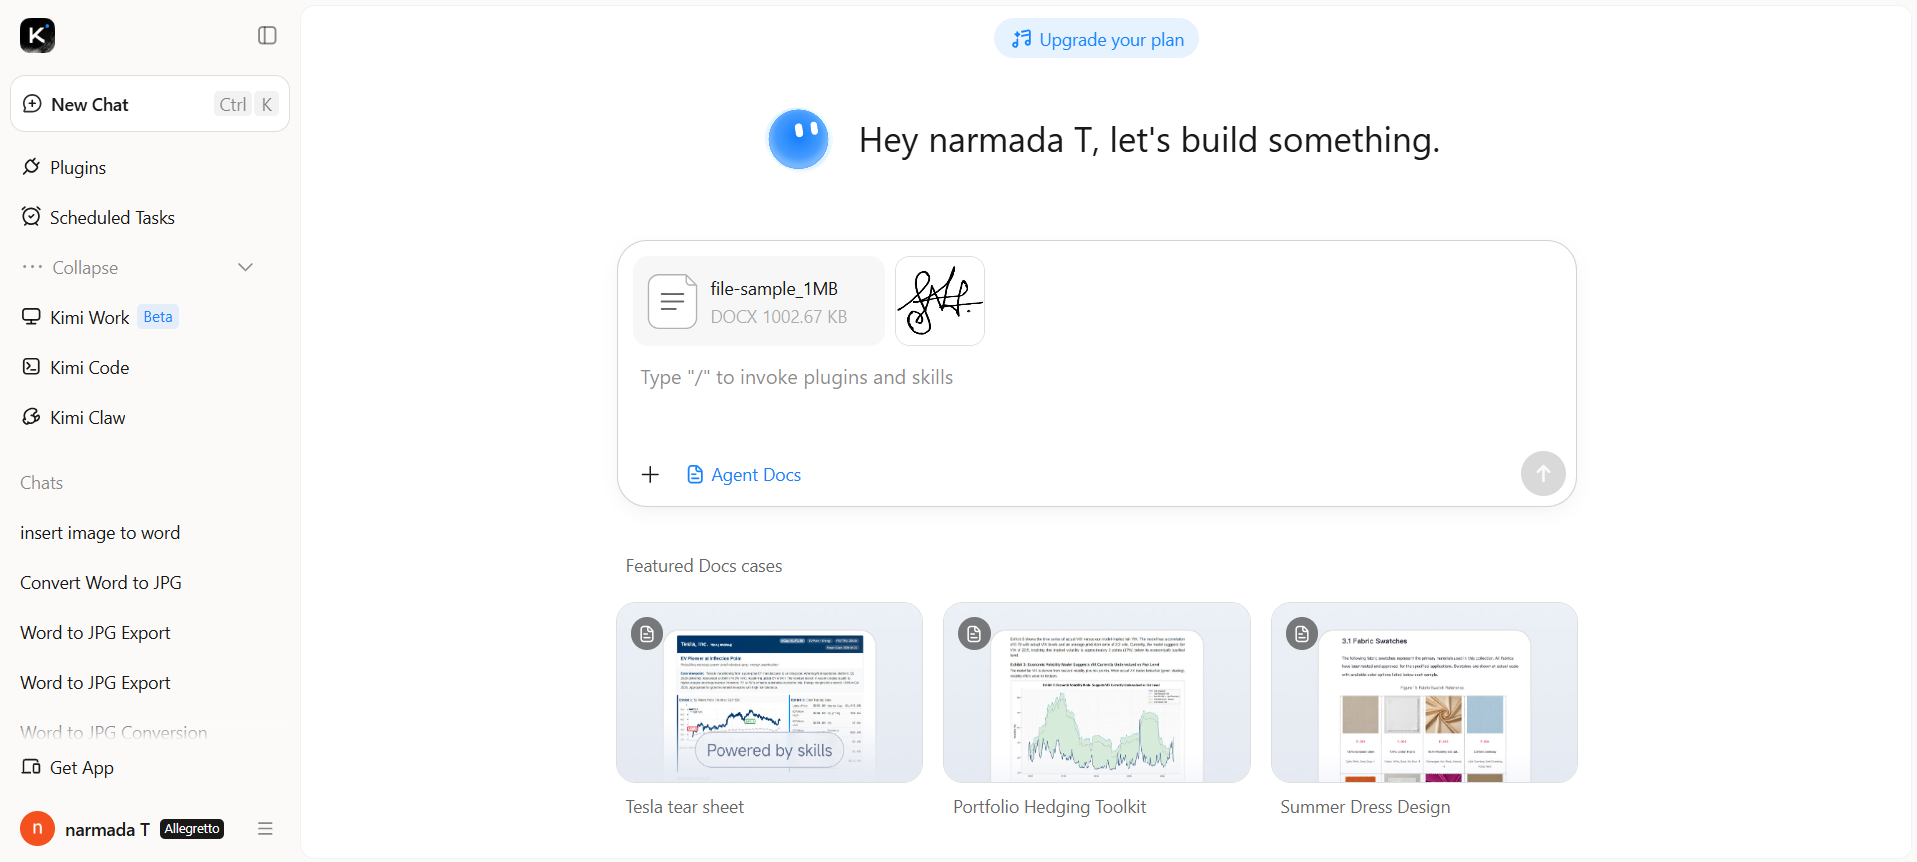Click the plus attachment icon
Image resolution: width=1917 pixels, height=862 pixels.
(x=650, y=474)
